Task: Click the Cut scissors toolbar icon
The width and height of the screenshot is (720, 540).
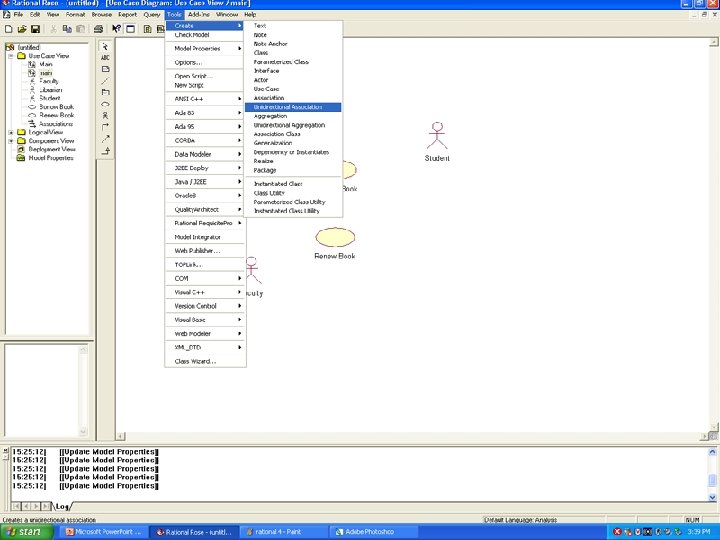Action: pos(53,29)
